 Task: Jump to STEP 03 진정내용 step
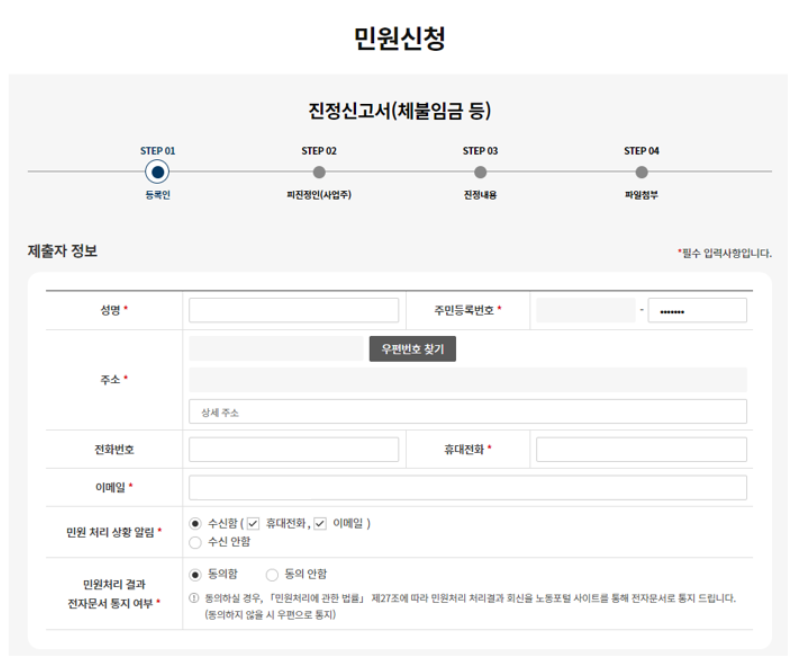(480, 170)
